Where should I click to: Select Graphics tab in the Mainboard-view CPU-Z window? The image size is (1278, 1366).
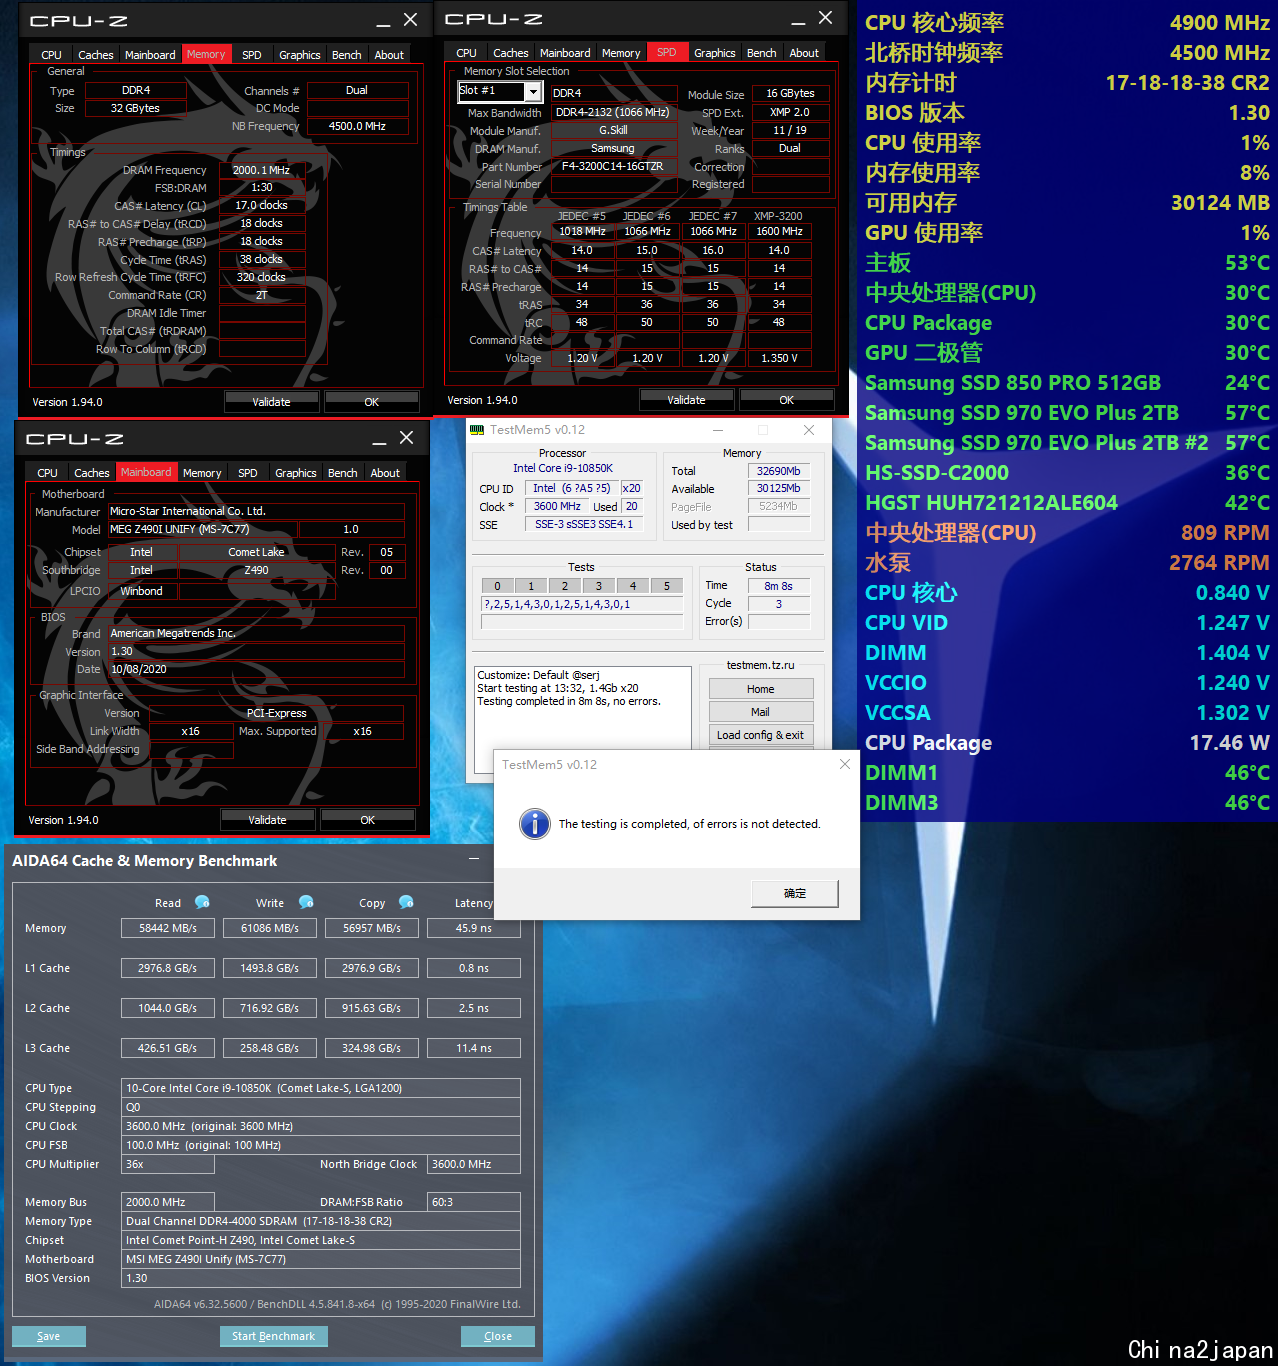tap(296, 473)
